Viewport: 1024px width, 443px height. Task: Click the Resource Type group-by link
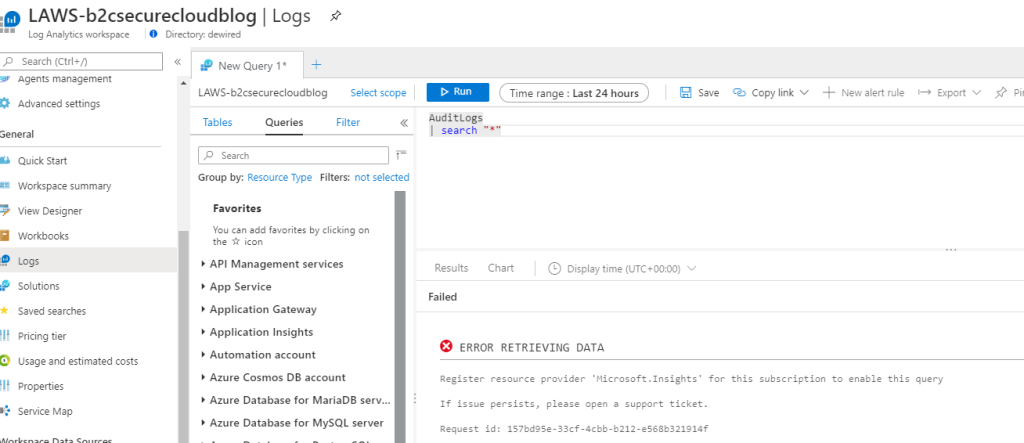[279, 177]
